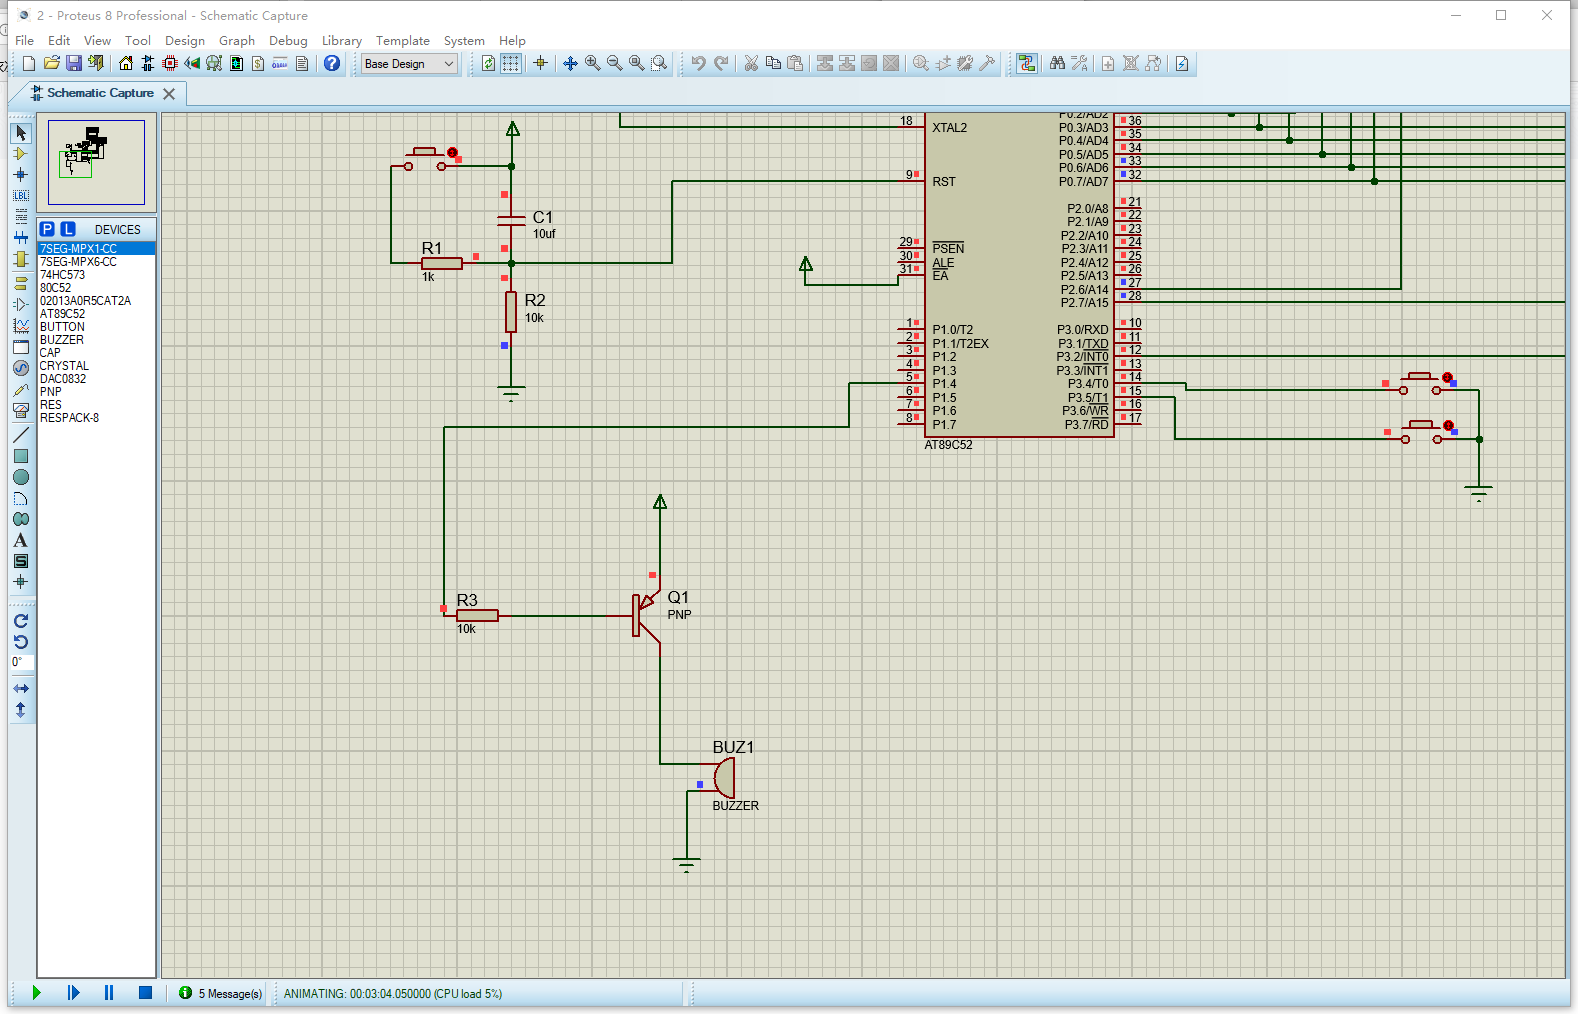Open Bill of Materials dollar icon
The width and height of the screenshot is (1578, 1014).
pos(258,63)
